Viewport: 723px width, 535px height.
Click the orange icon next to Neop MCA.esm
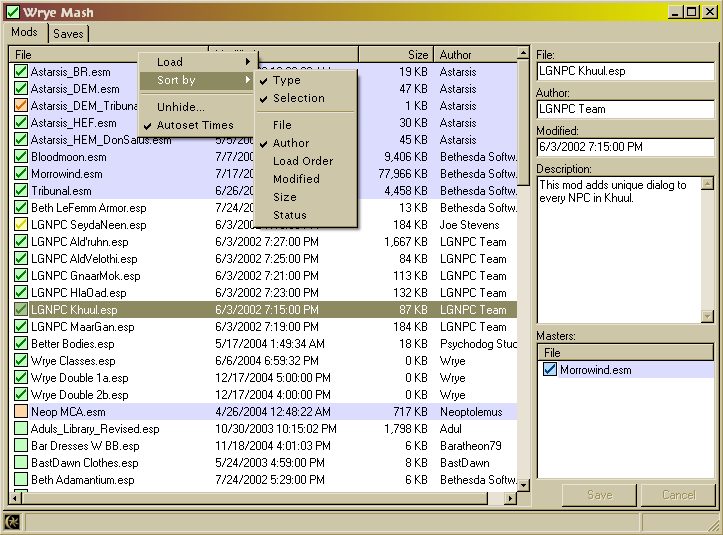pos(21,412)
